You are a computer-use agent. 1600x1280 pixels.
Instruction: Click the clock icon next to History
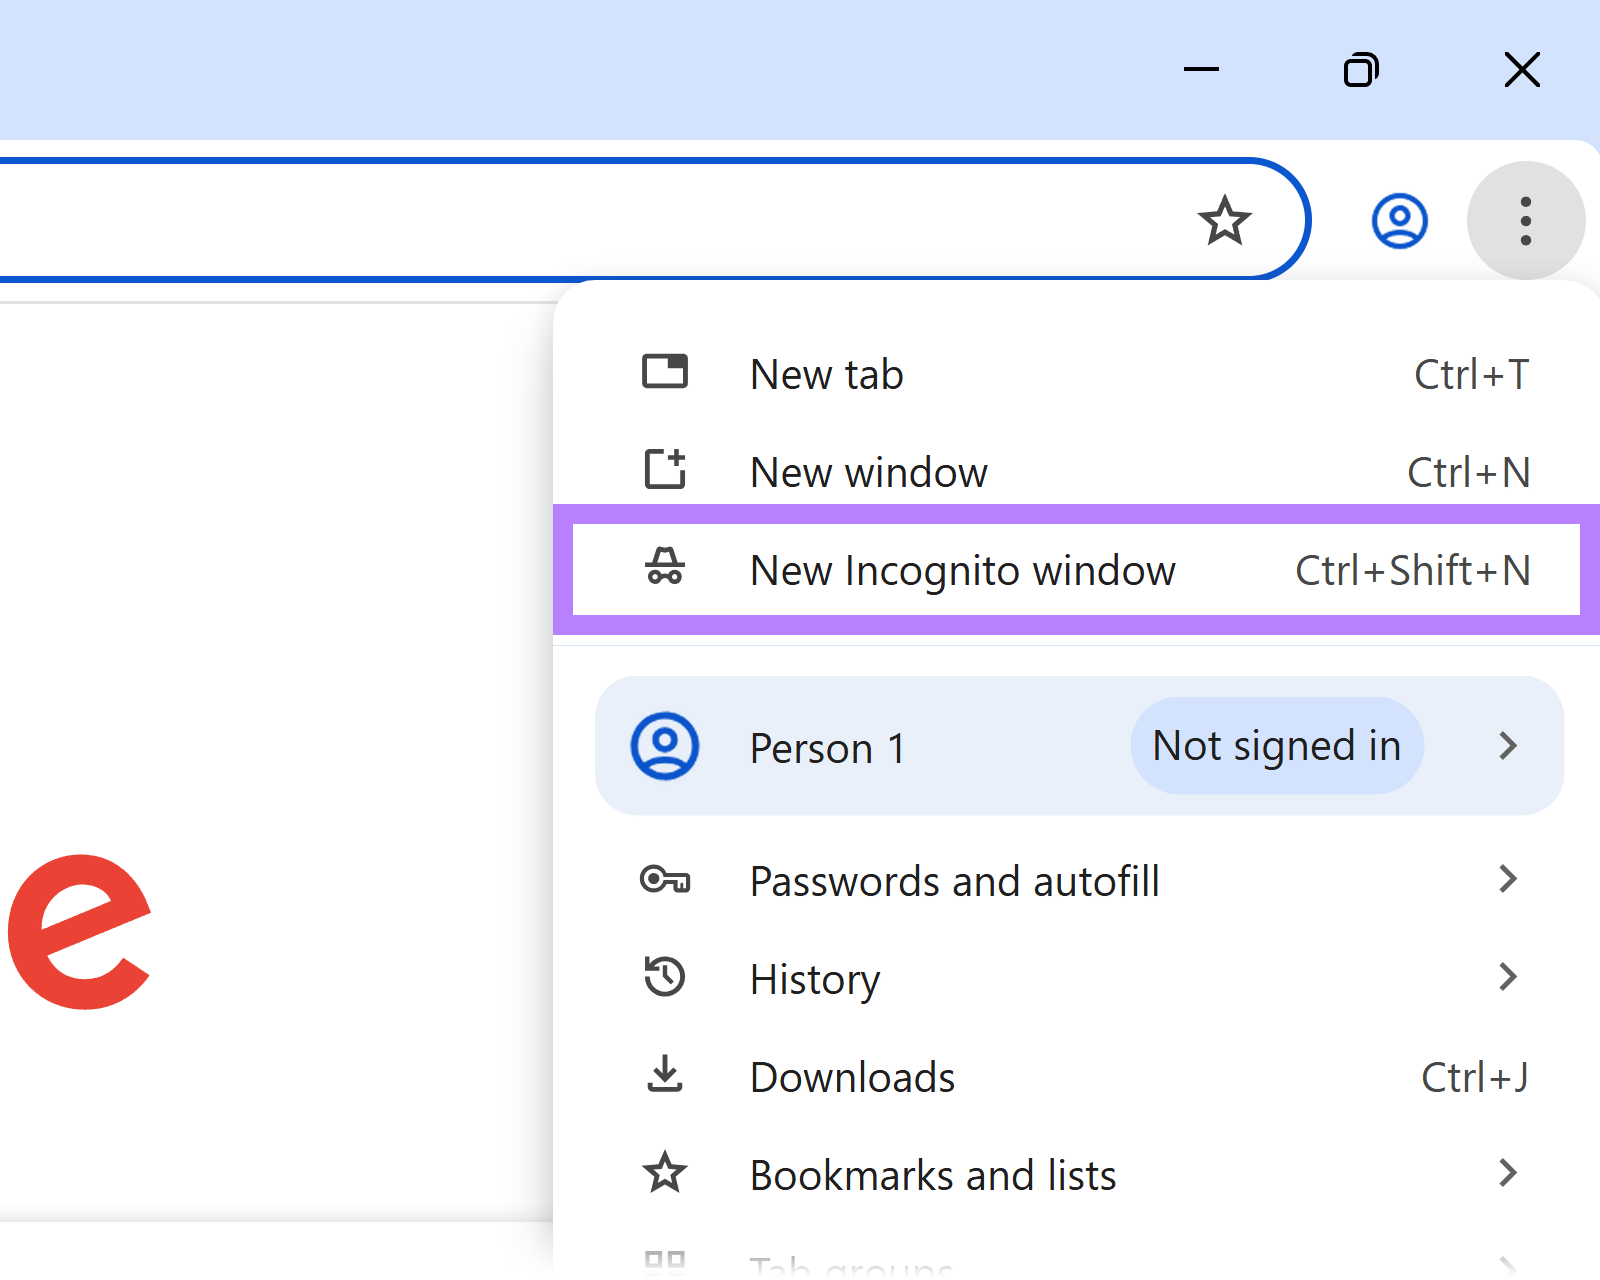coord(664,977)
